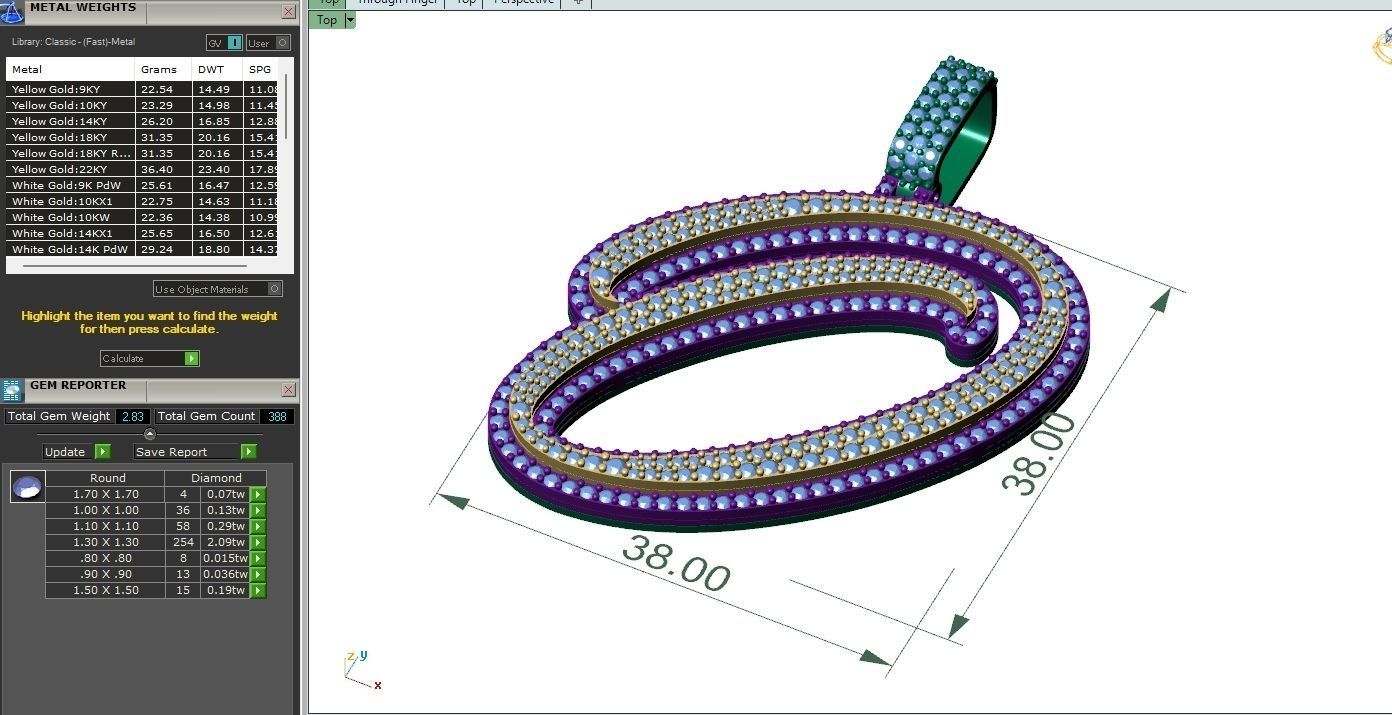Toggle Use Object Materials option
Image resolution: width=1392 pixels, height=715 pixels.
pyautogui.click(x=218, y=289)
